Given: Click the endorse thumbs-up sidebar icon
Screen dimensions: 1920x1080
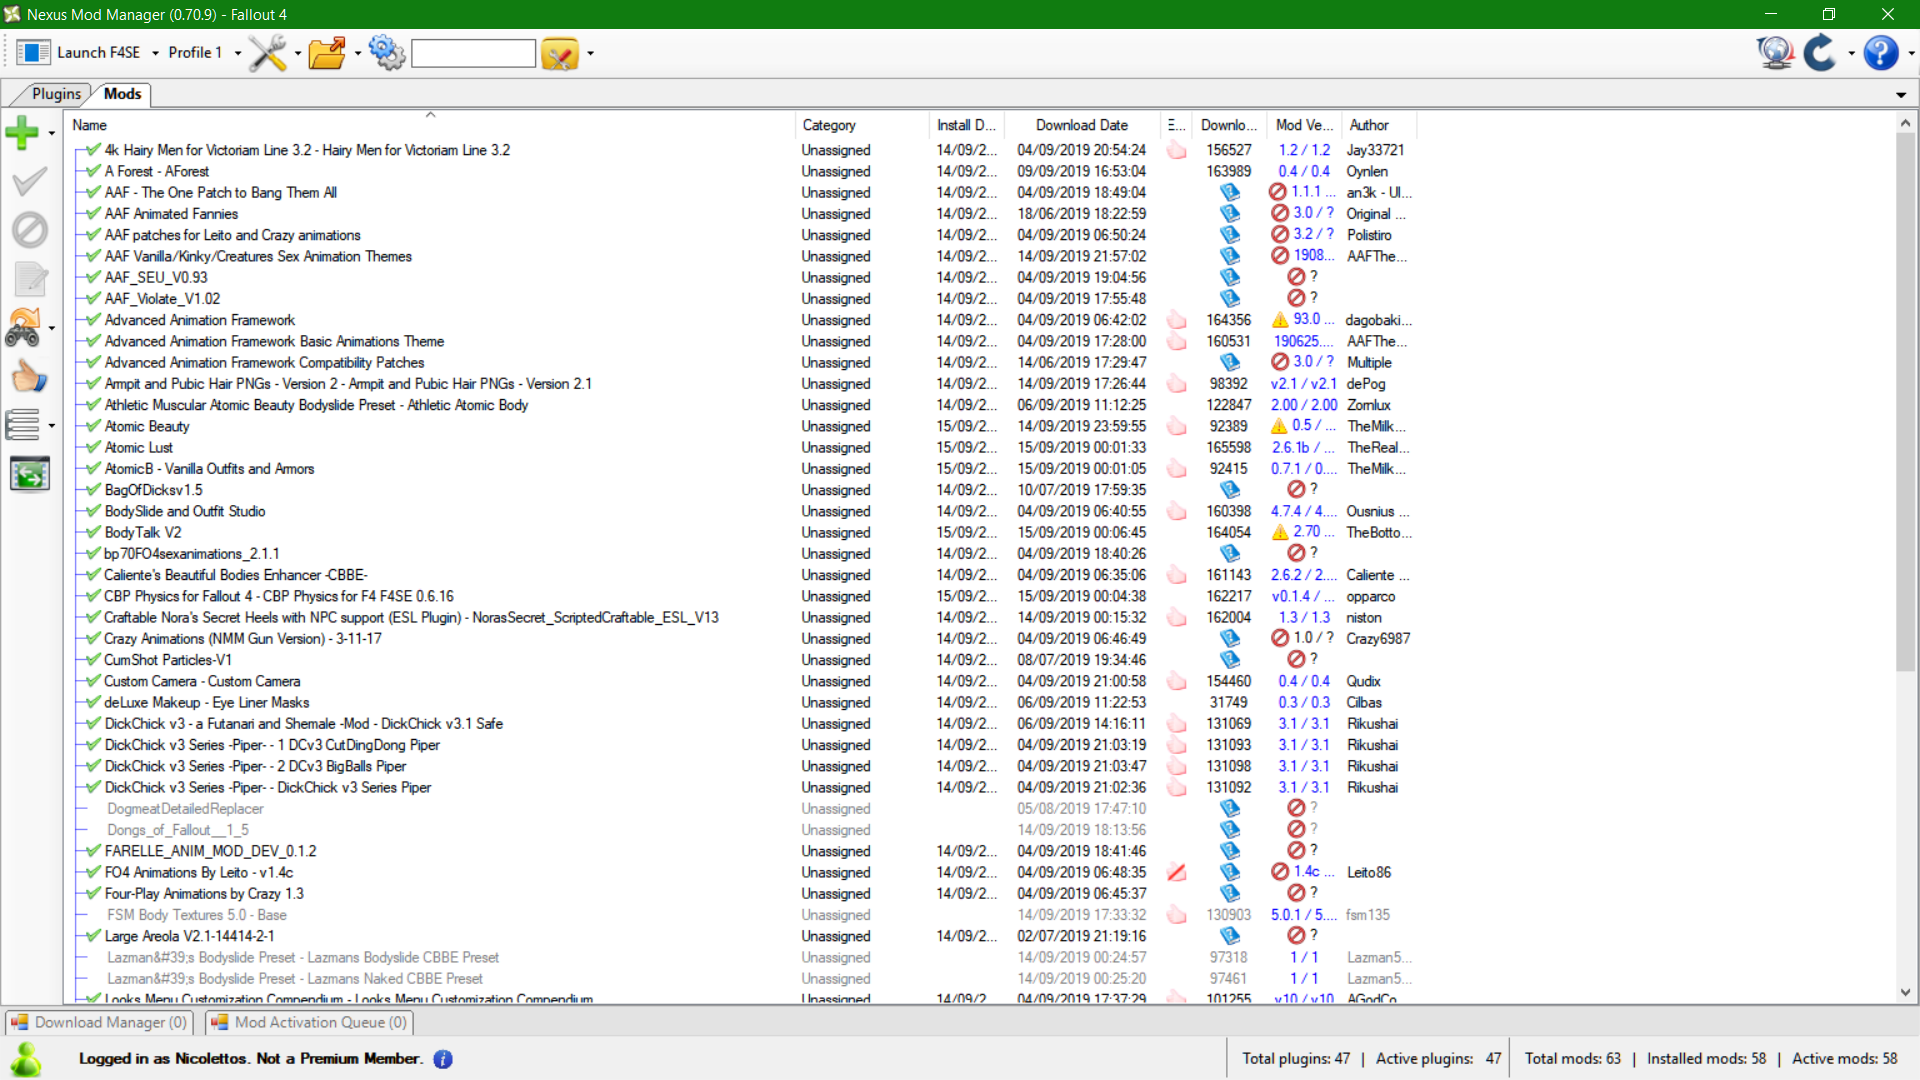Looking at the screenshot, I should pyautogui.click(x=29, y=377).
